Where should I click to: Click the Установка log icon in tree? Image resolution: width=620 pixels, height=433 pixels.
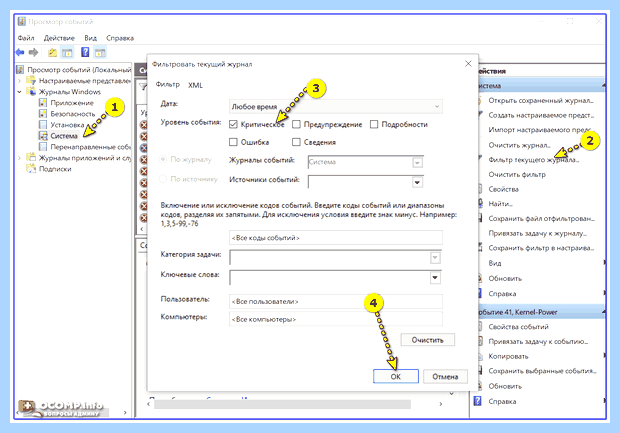point(43,125)
